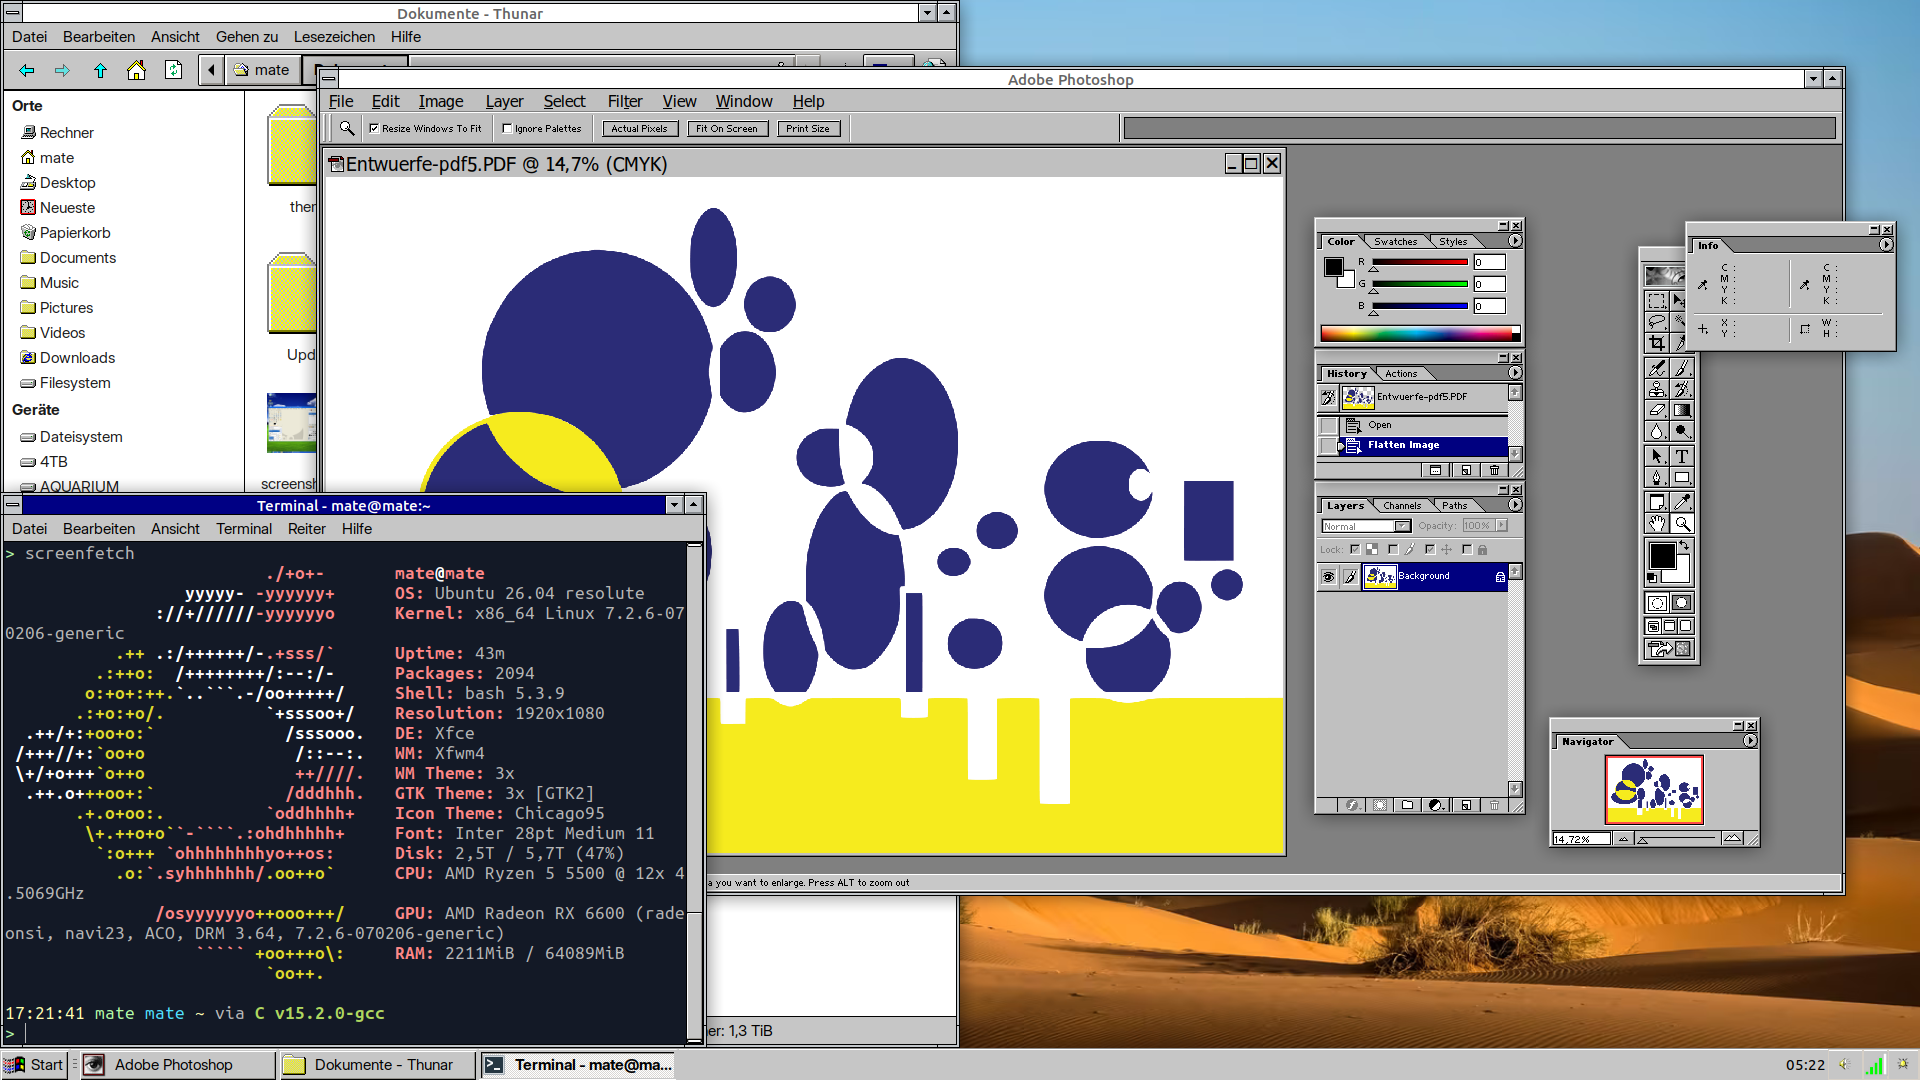Toggle Ignore Palettes checkbox
Viewport: 1920px width, 1080px height.
(x=507, y=129)
